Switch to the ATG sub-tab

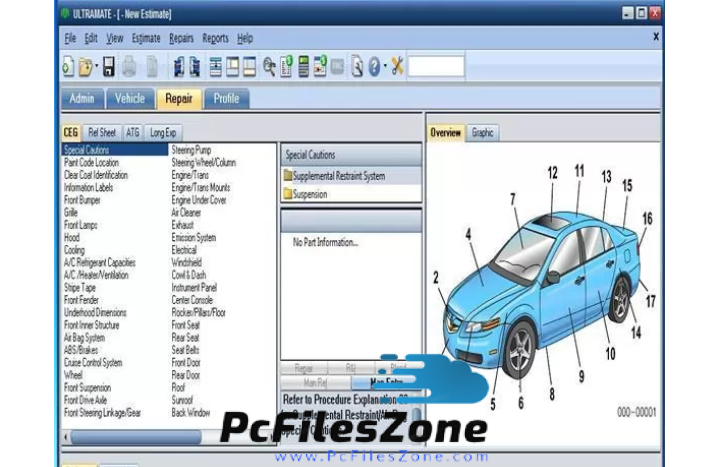point(133,133)
